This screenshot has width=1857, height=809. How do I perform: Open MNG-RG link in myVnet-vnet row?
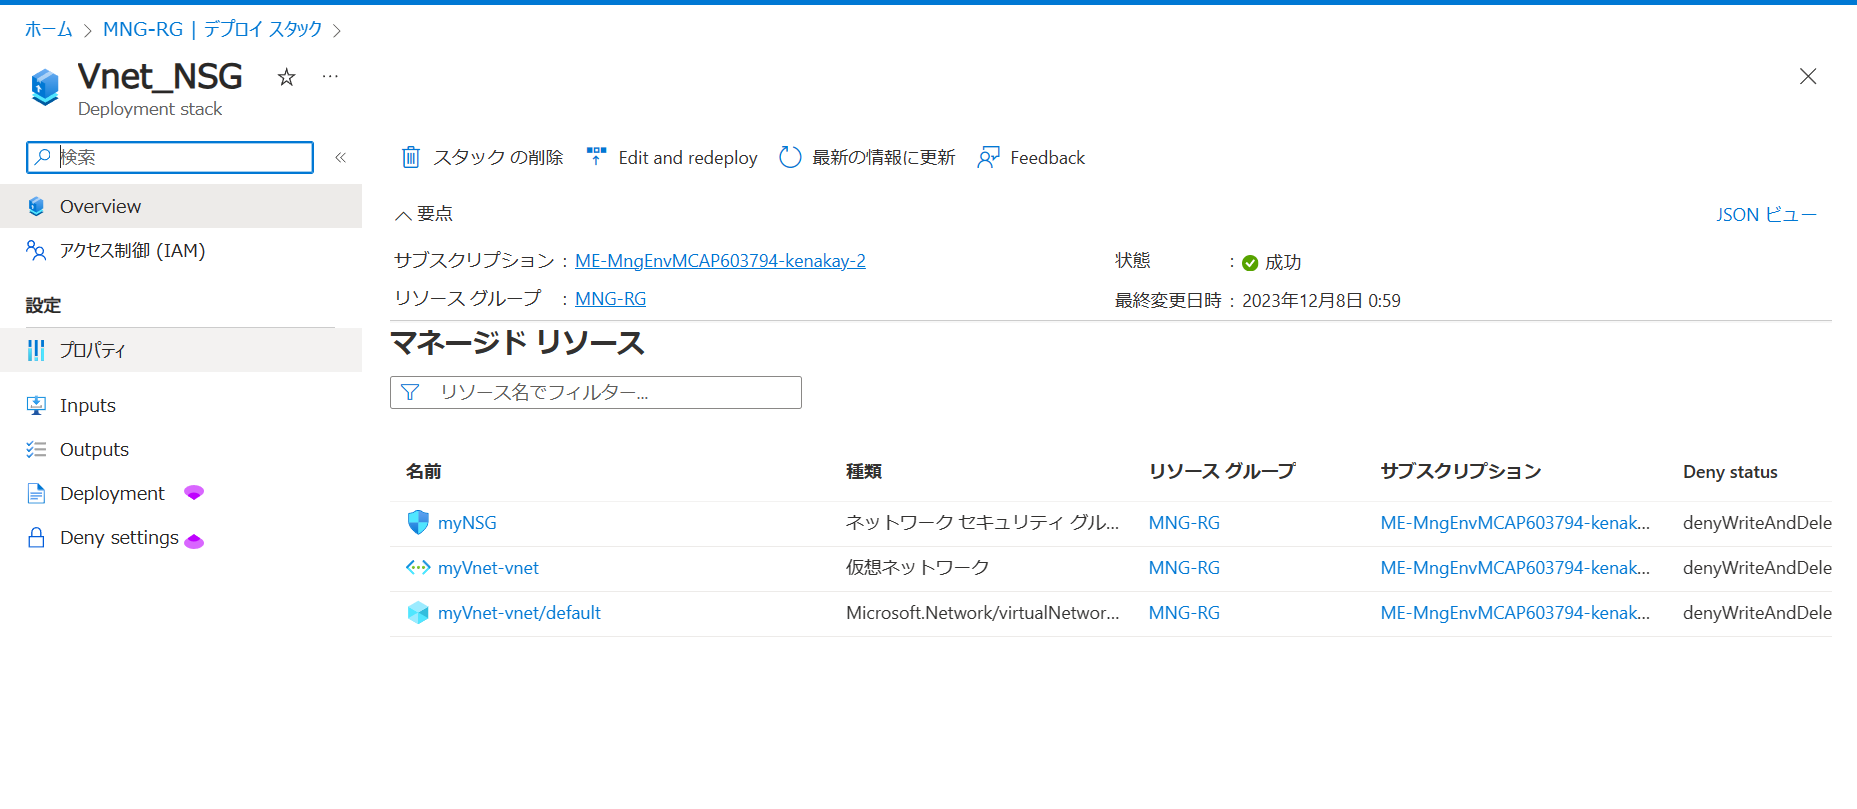coord(1184,568)
